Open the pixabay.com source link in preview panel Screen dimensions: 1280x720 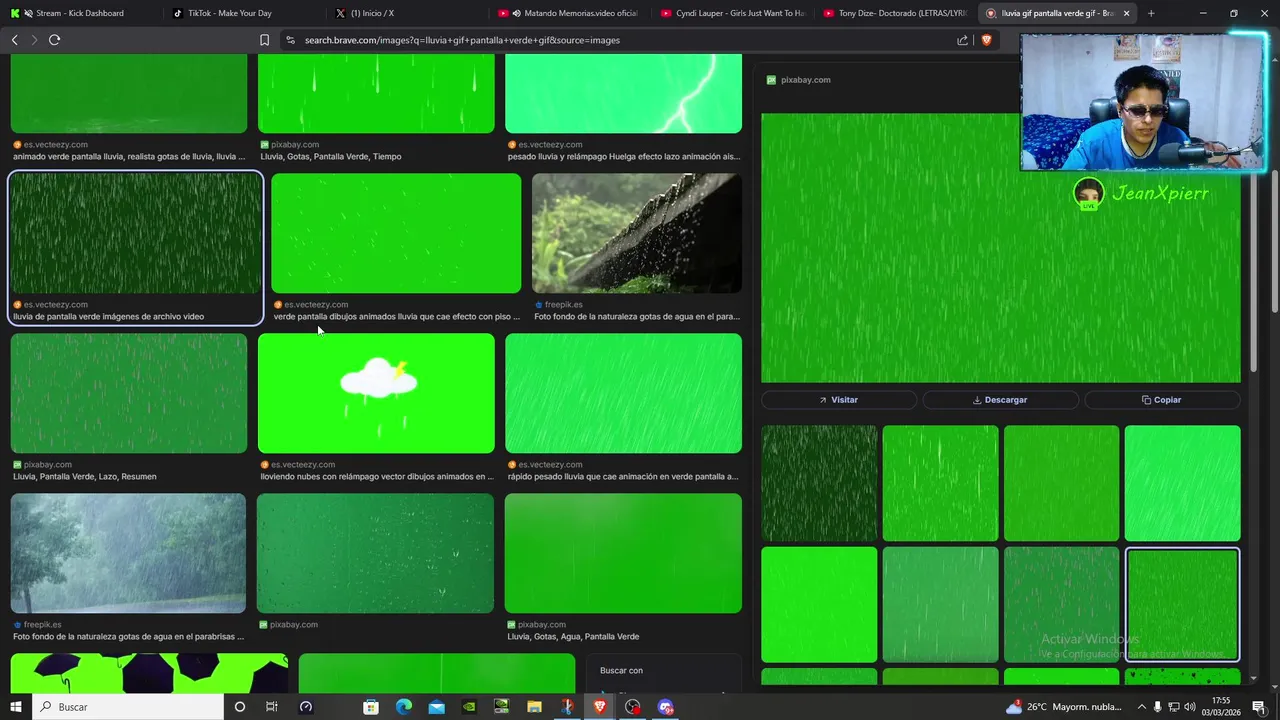(799, 80)
